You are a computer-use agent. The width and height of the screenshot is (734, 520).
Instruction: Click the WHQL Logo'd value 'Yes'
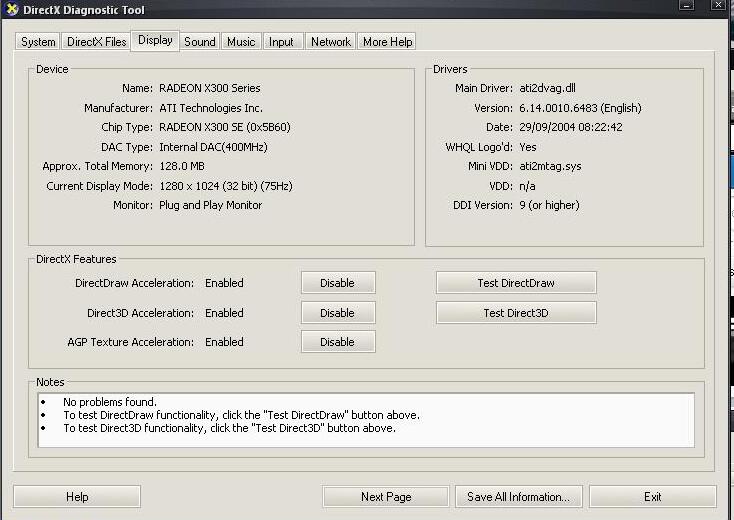tap(528, 147)
